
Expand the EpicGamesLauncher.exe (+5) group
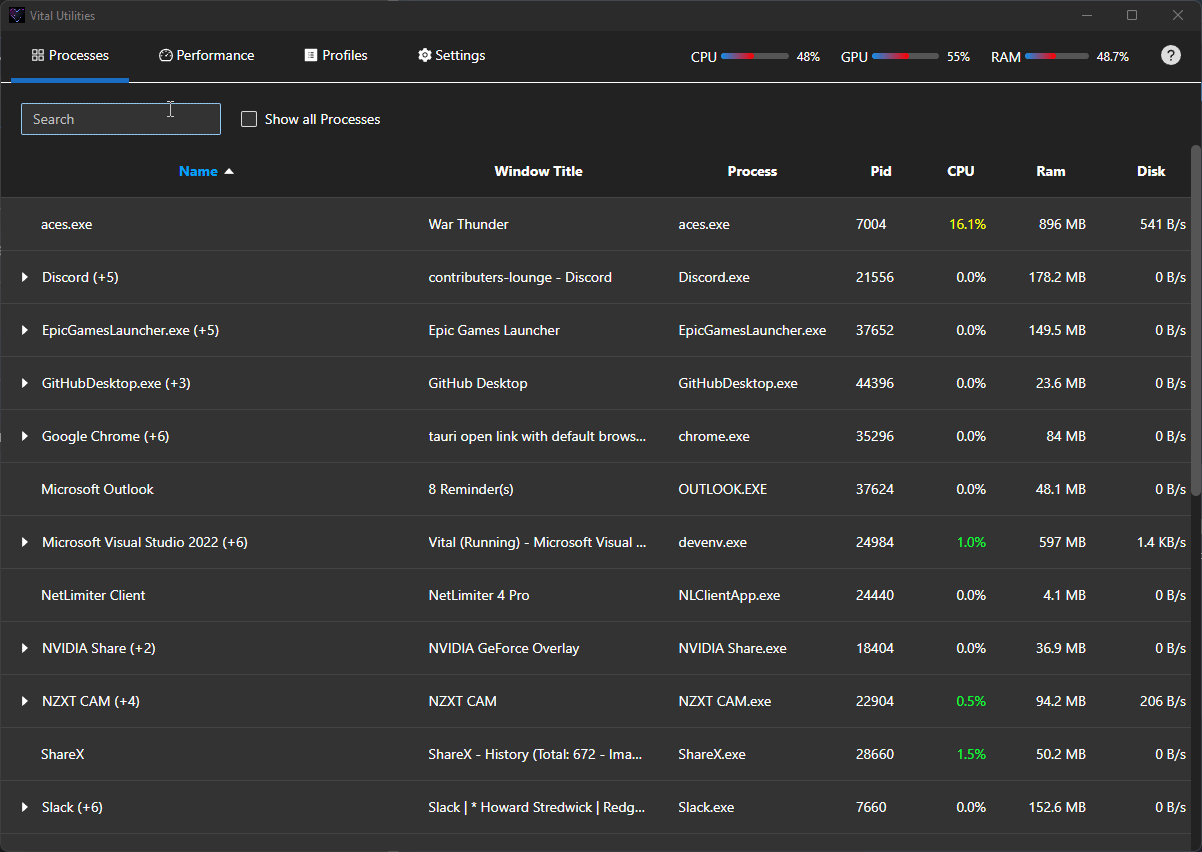pos(25,330)
